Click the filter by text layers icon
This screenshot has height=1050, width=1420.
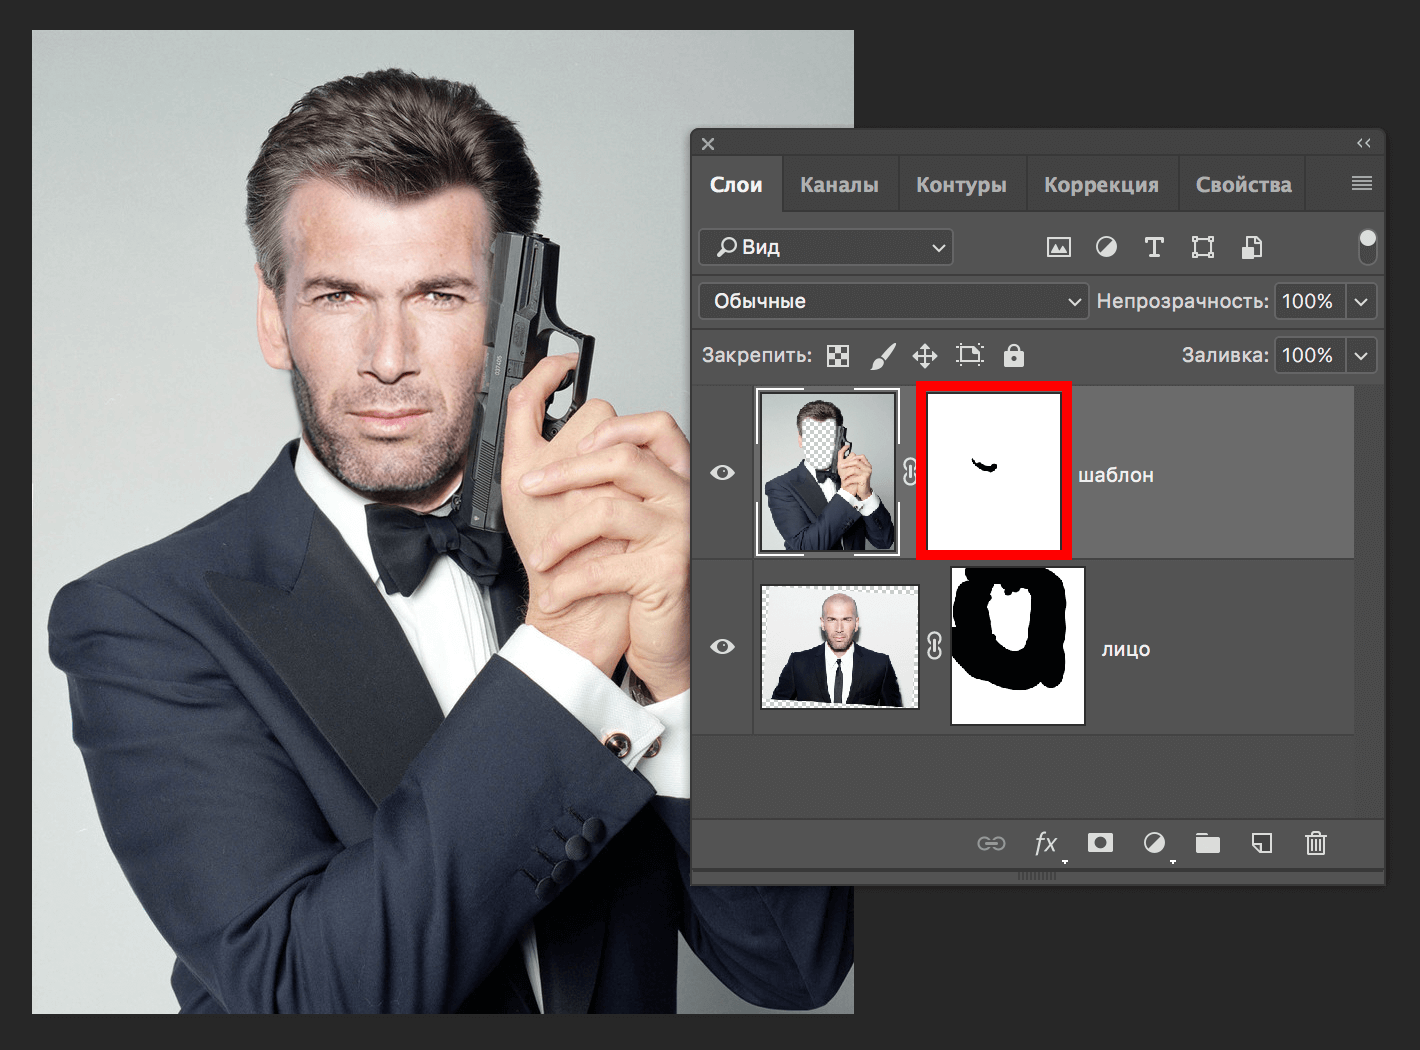[1154, 247]
